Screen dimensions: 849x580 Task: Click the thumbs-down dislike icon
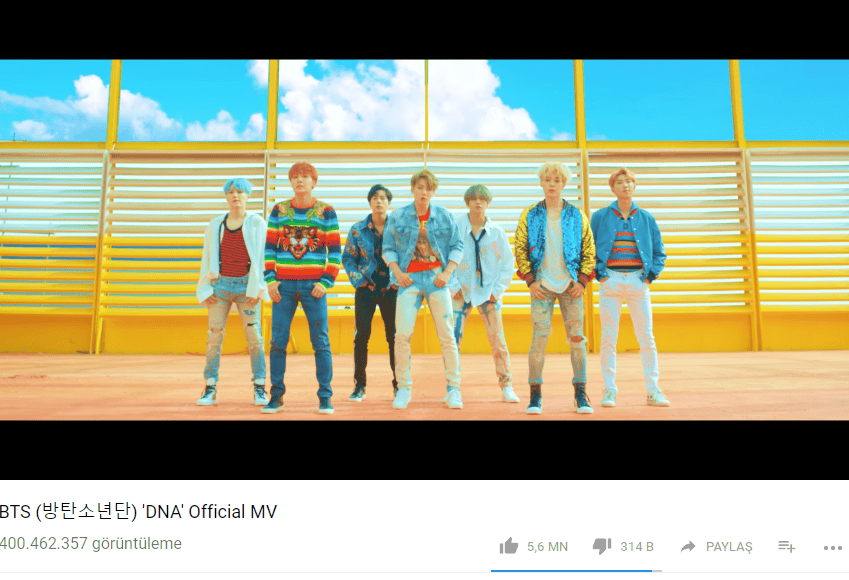(x=602, y=546)
